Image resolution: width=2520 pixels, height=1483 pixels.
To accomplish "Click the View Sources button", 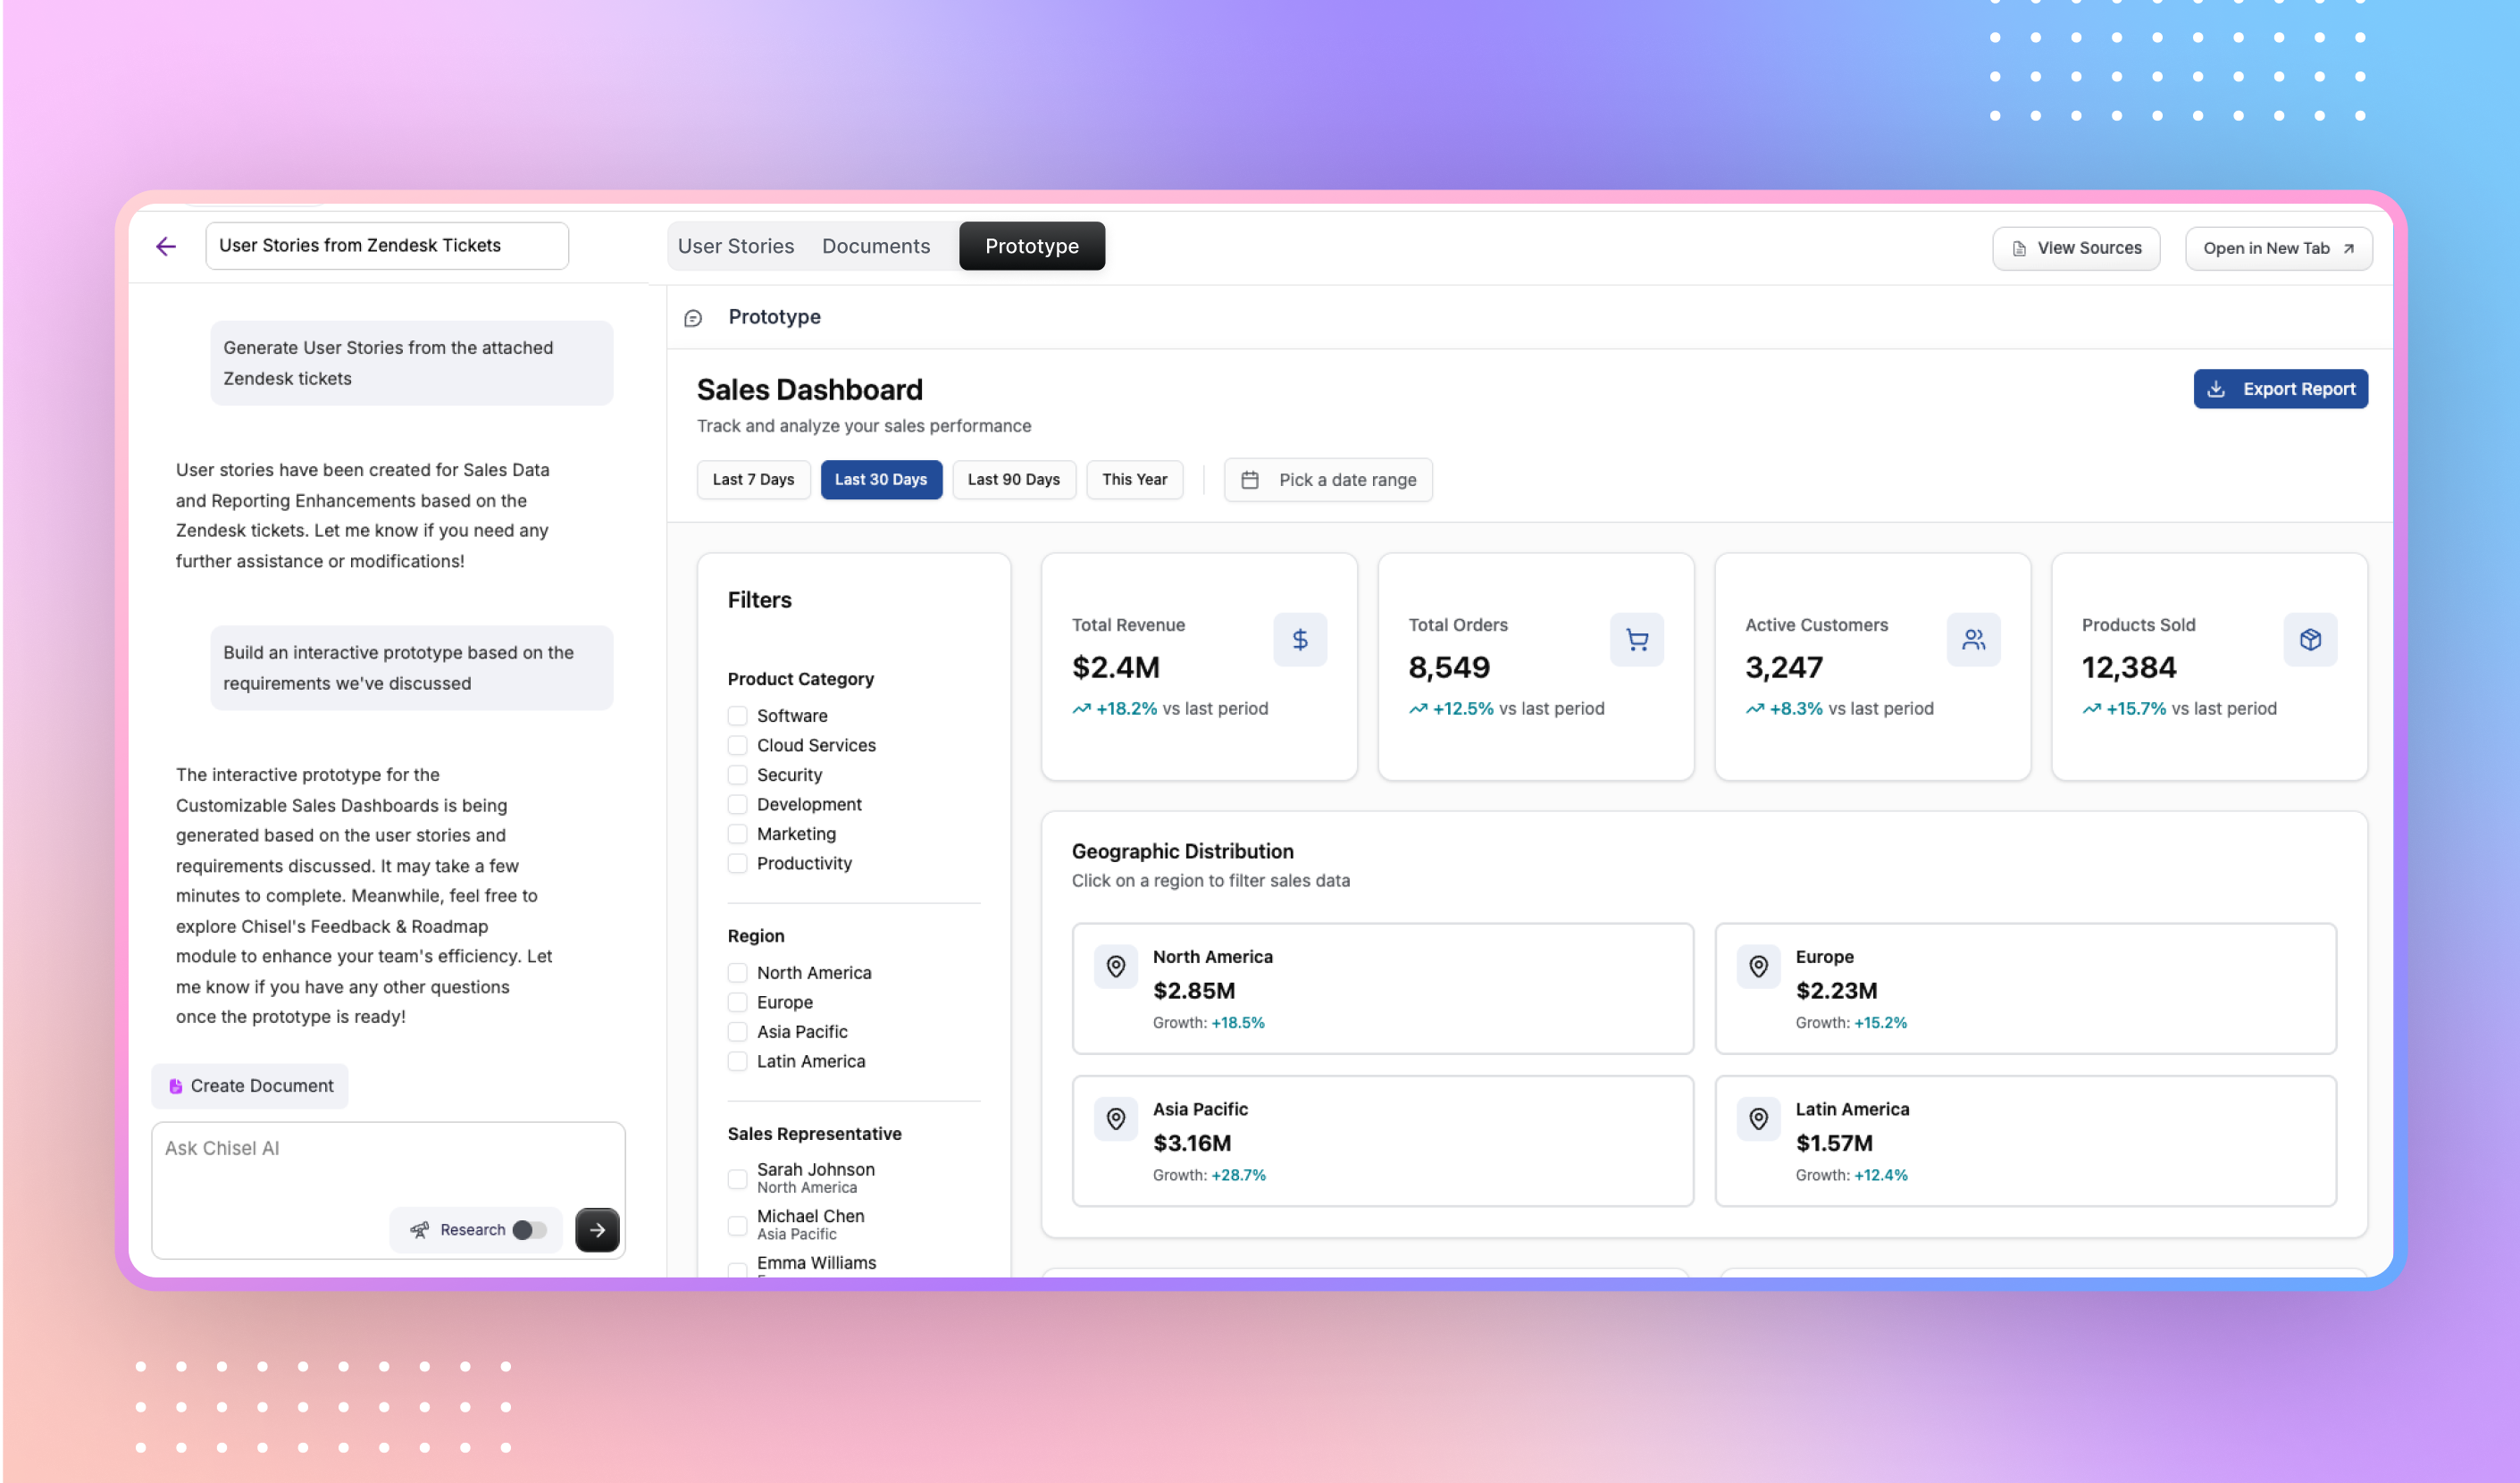I will (x=2075, y=248).
